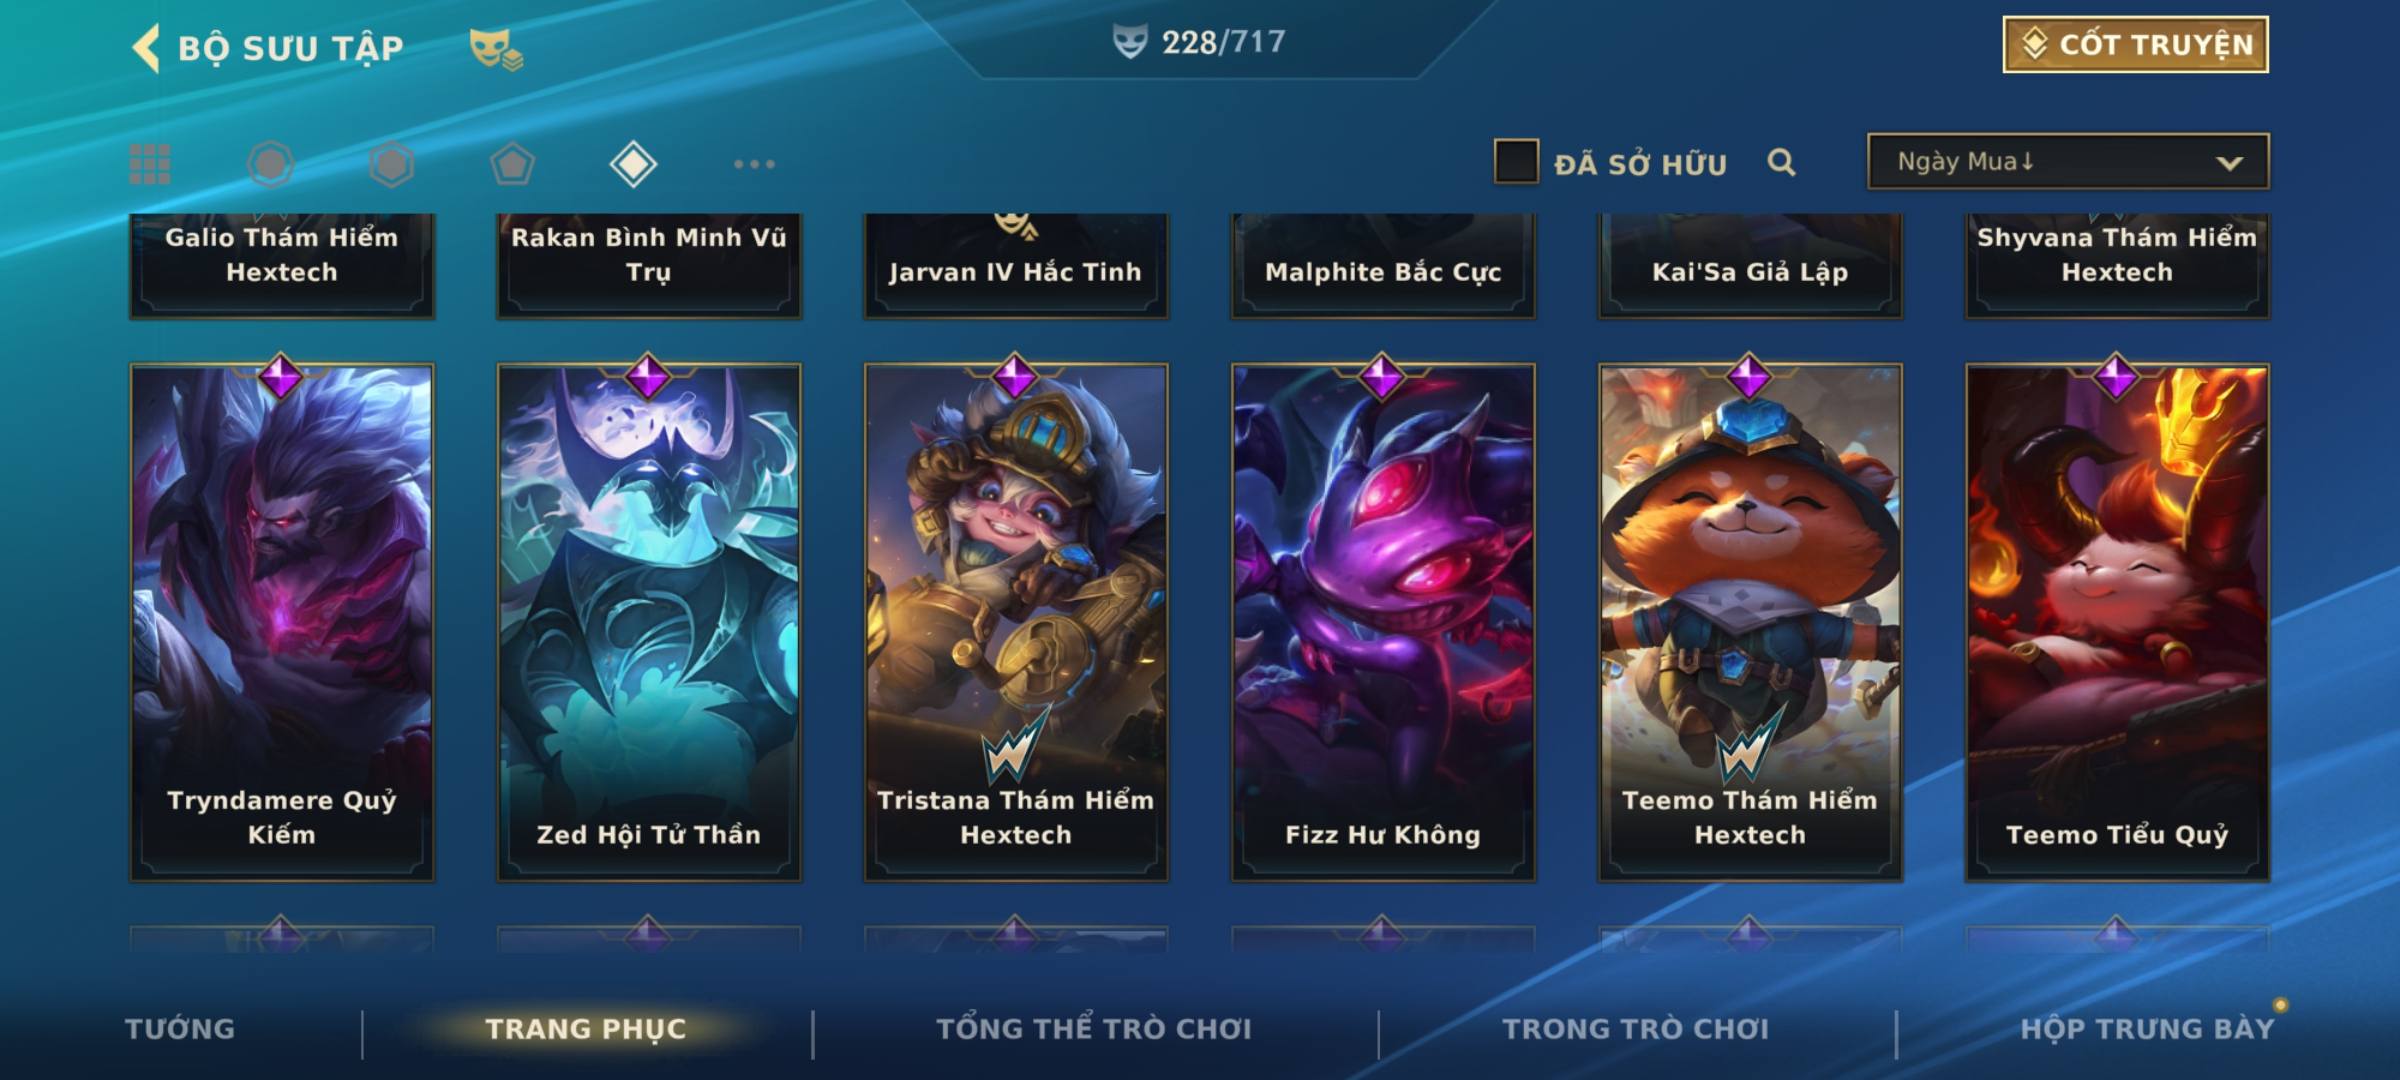Switch to the Trong Trò Chơi tab

[x=1636, y=1029]
